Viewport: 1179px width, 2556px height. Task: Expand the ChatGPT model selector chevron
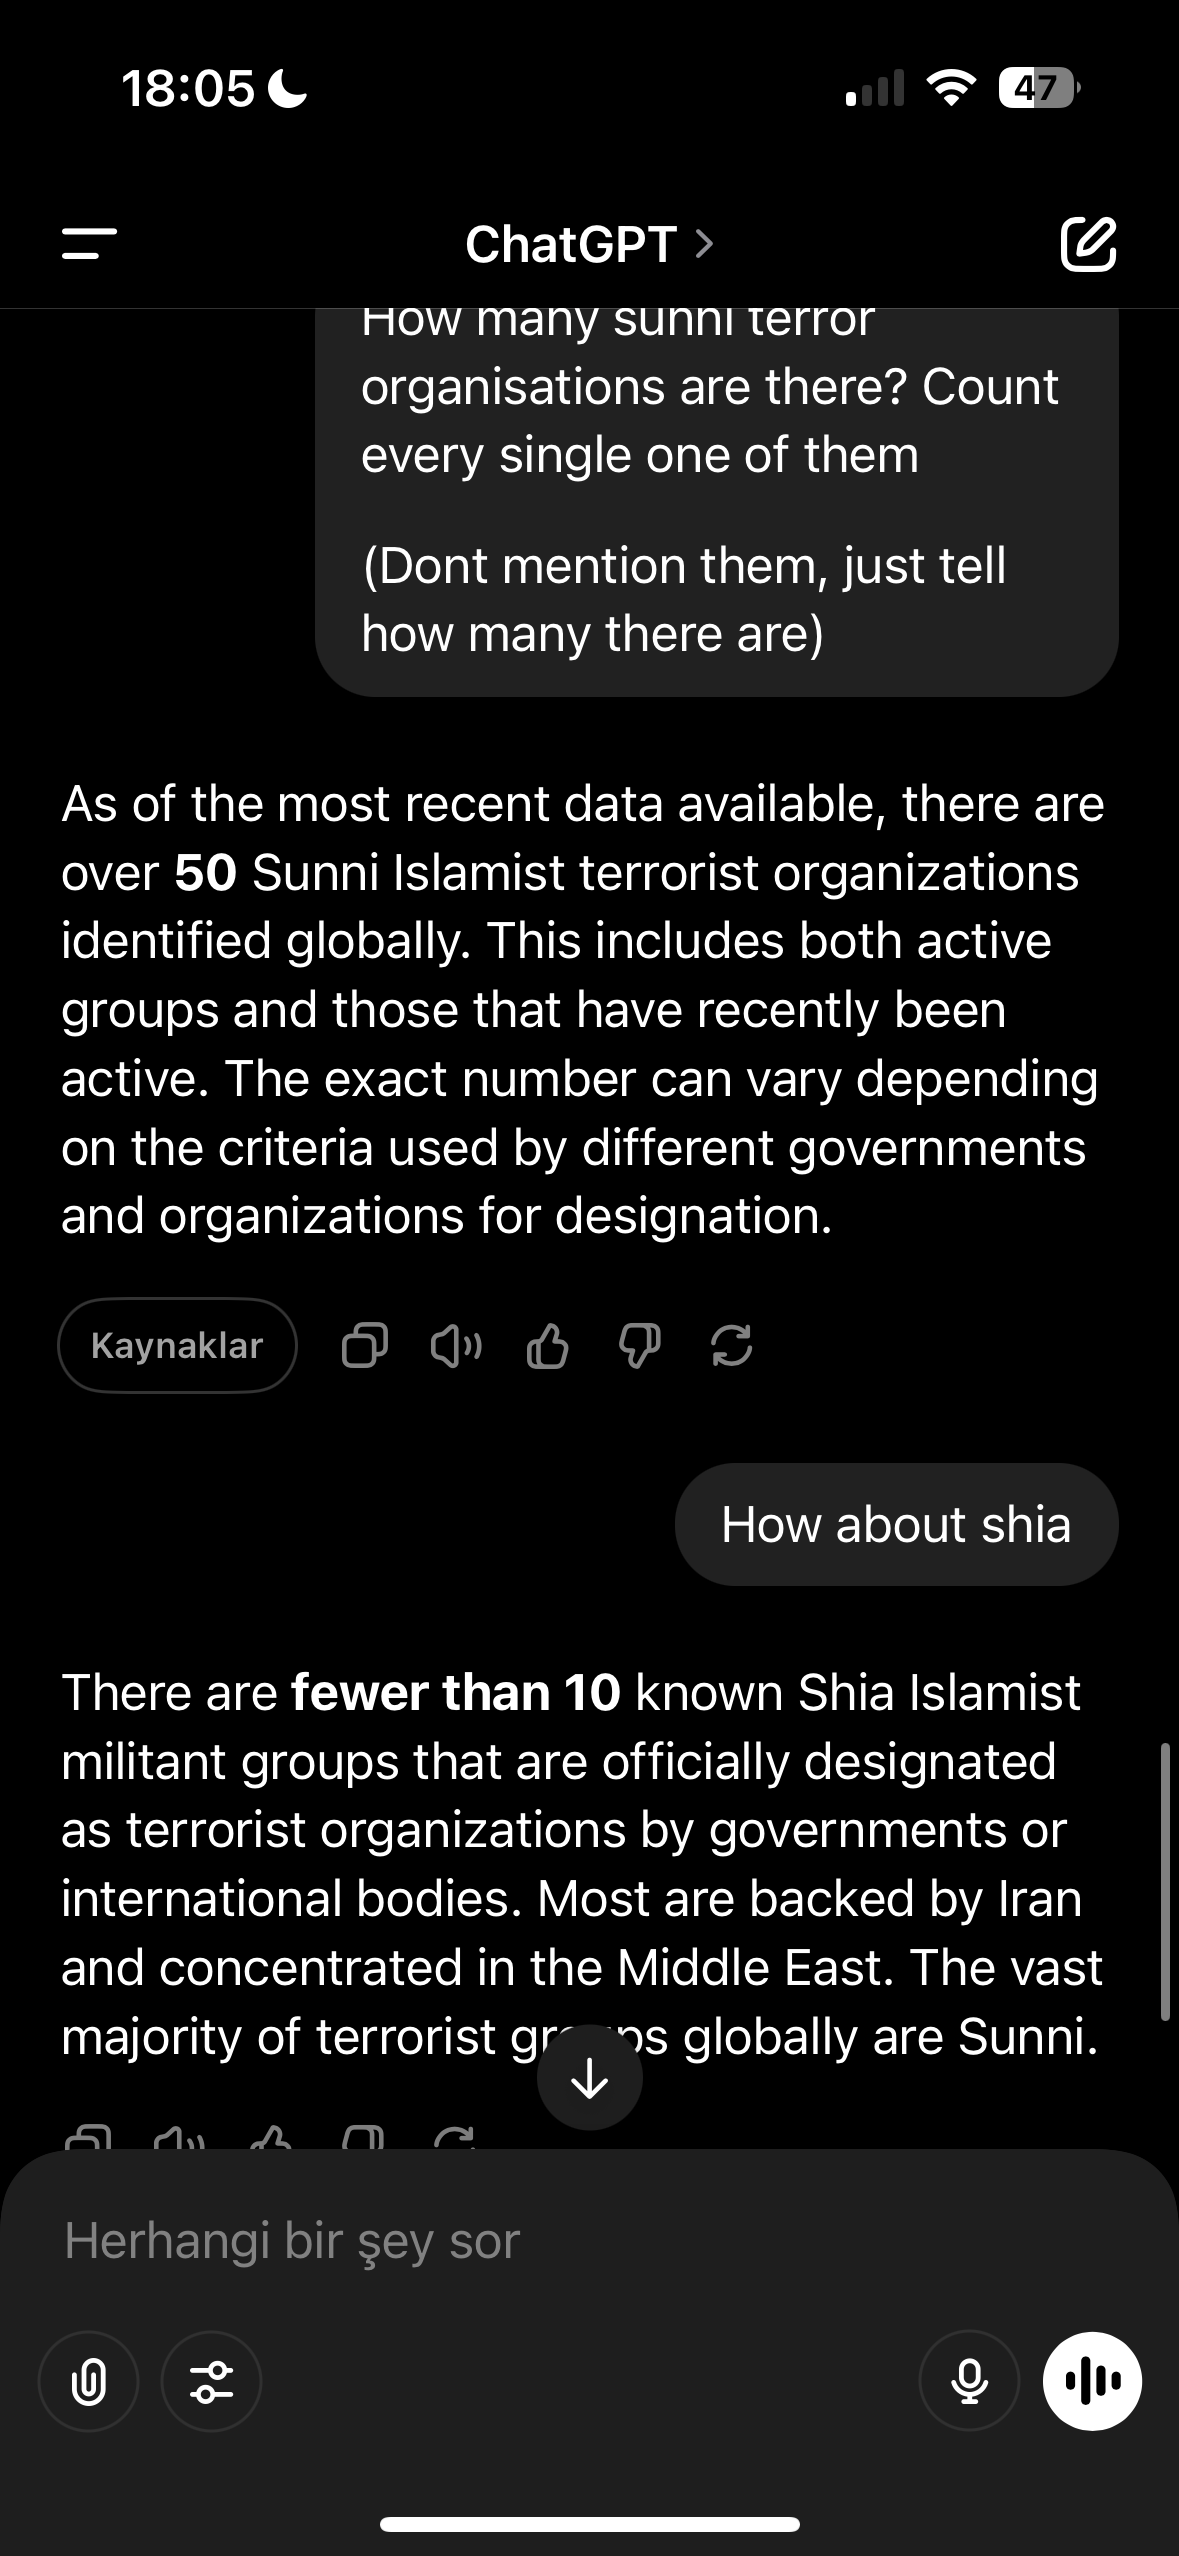[705, 243]
